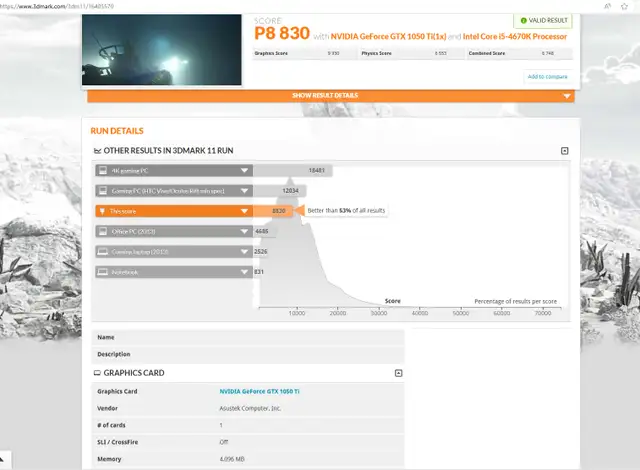Click the laptop icon on Notebook row
Image resolution: width=640 pixels, height=470 pixels.
tap(103, 272)
